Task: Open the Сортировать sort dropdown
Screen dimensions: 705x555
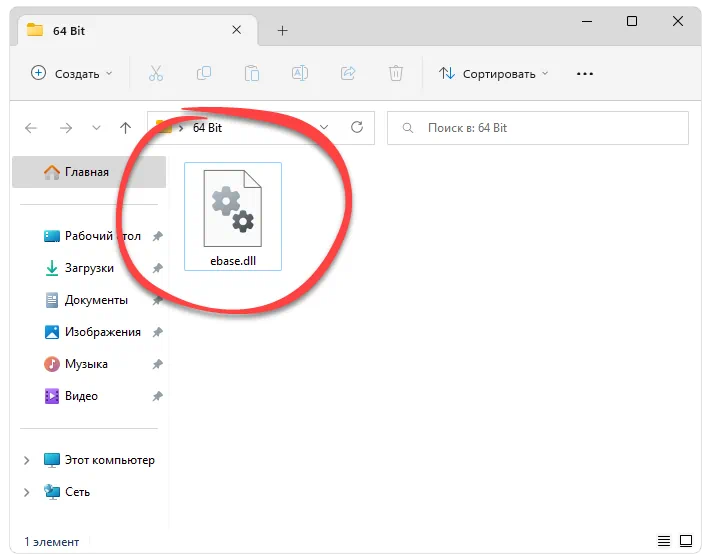Action: tap(494, 73)
